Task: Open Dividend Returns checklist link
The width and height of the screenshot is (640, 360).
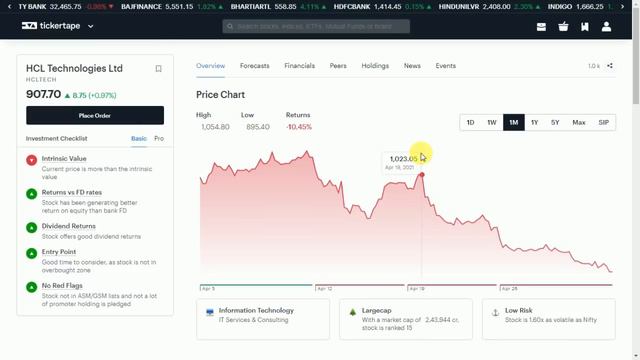Action: (69, 226)
